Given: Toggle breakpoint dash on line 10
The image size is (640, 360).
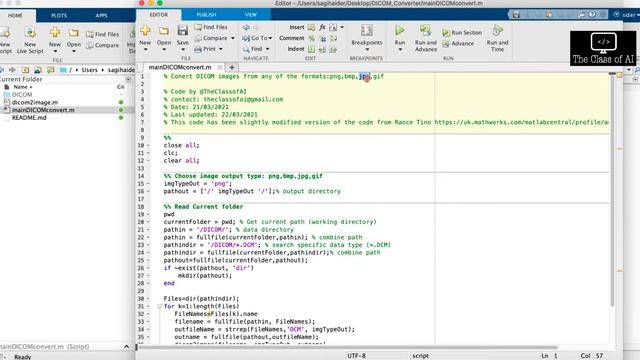Looking at the screenshot, I should pos(148,145).
